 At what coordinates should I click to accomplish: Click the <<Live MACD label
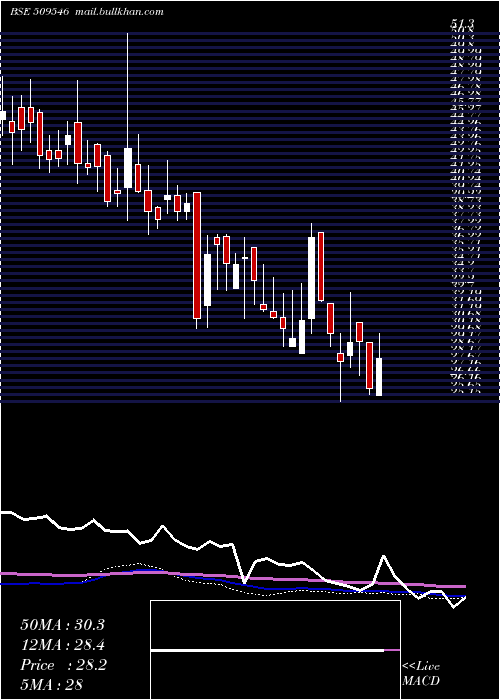[x=421, y=674]
